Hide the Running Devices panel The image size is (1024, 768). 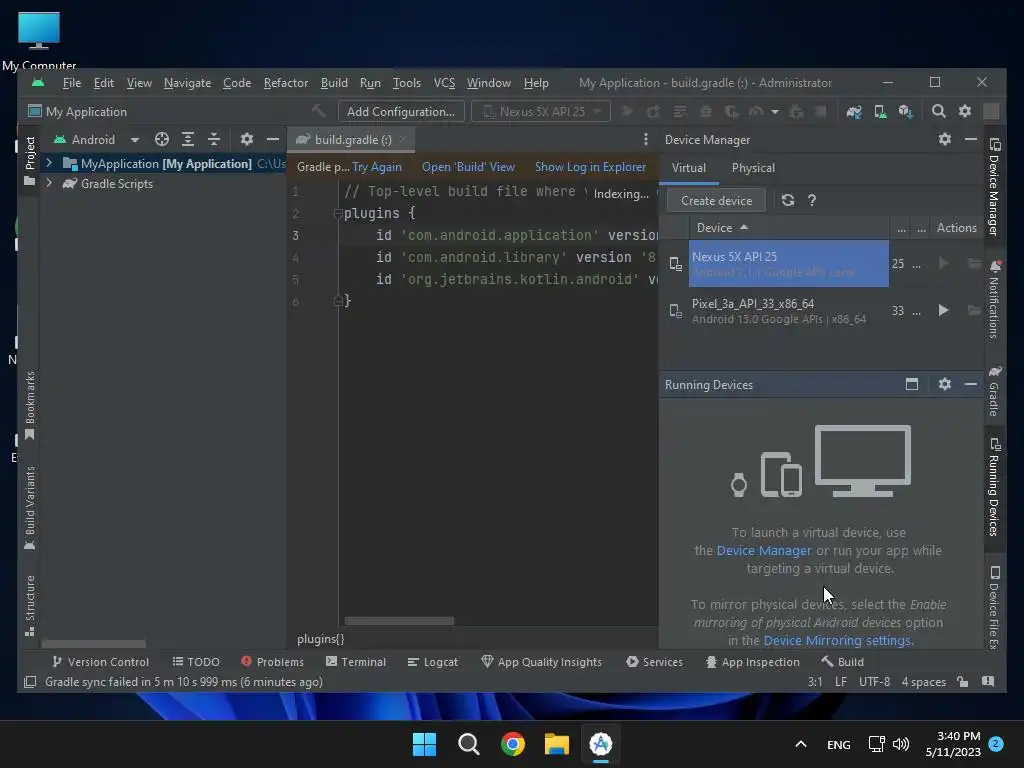click(x=970, y=384)
